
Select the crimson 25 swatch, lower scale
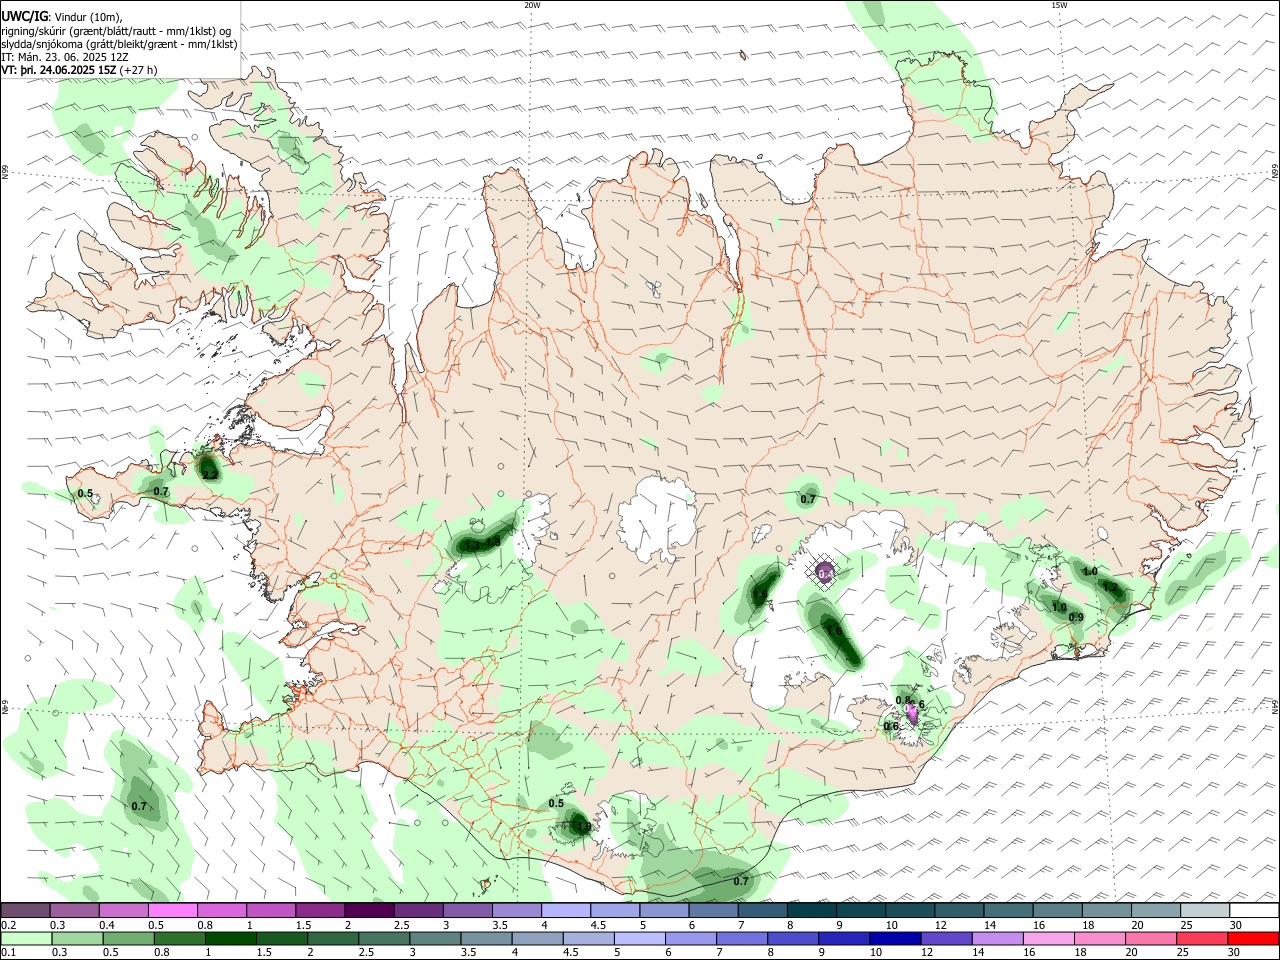click(x=1202, y=938)
